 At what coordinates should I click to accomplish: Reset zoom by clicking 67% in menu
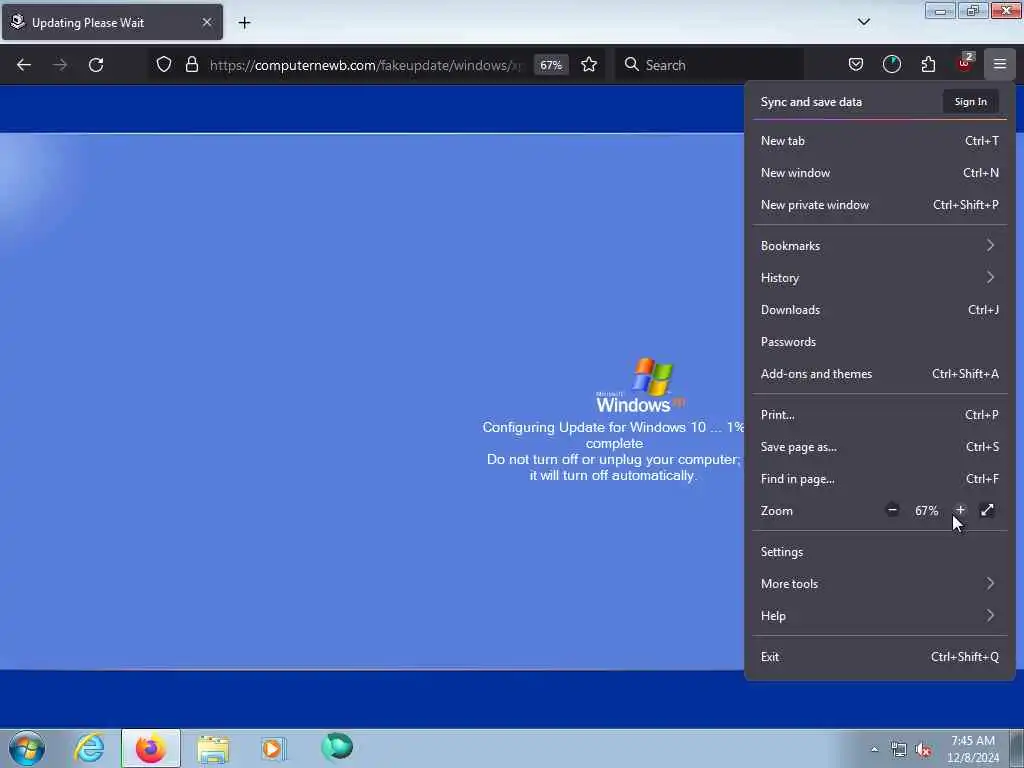tap(926, 511)
